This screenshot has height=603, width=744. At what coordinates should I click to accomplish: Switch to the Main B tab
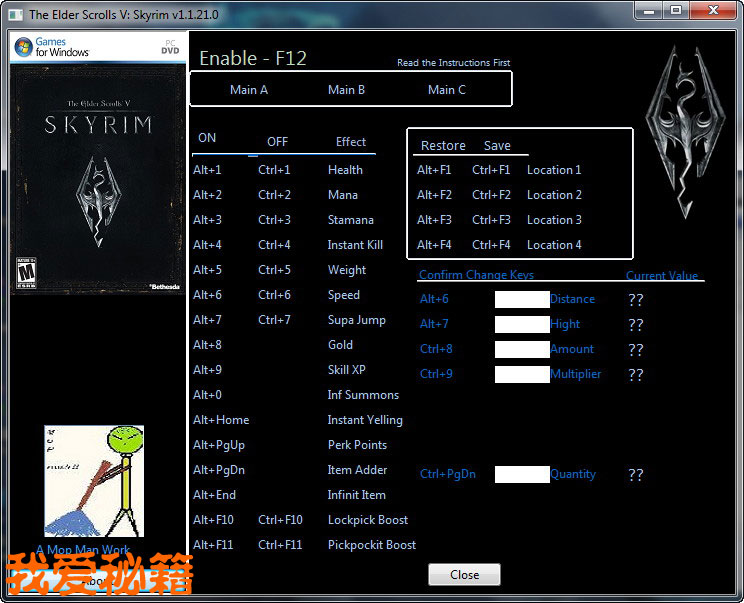[x=346, y=89]
